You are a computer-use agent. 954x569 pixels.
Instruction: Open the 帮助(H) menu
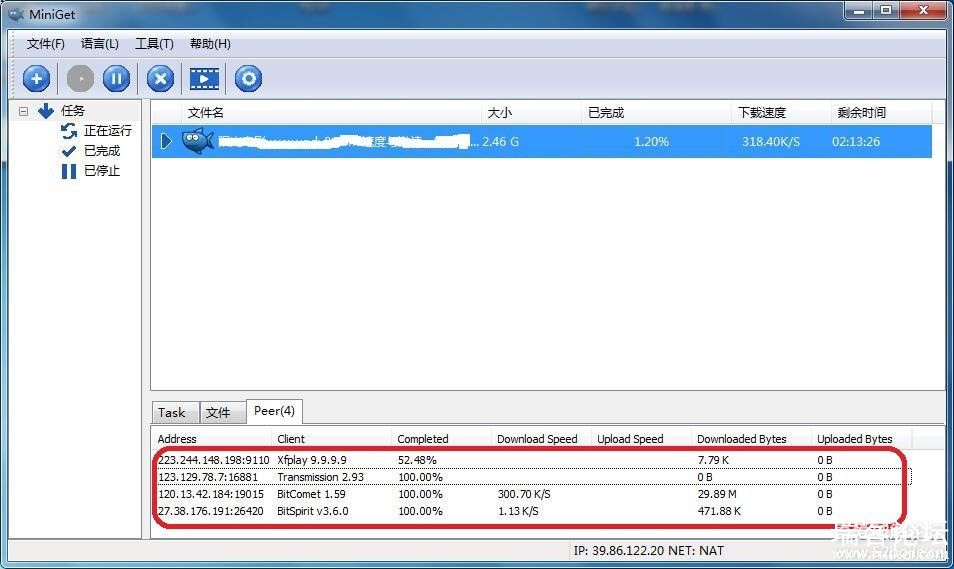point(210,44)
